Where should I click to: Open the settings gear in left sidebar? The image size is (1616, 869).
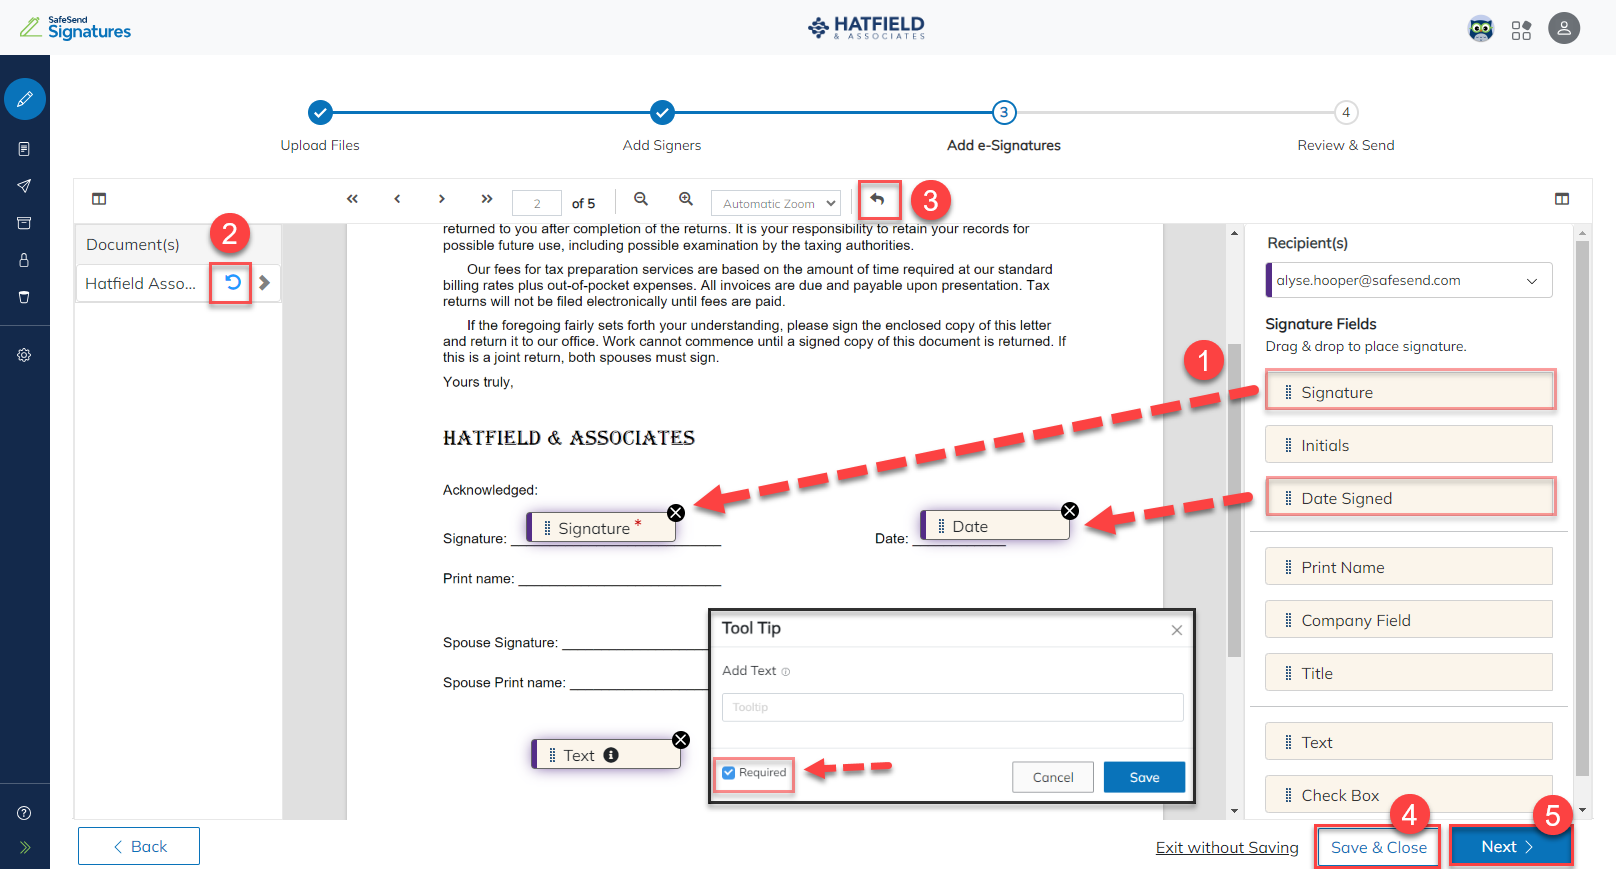pyautogui.click(x=24, y=355)
